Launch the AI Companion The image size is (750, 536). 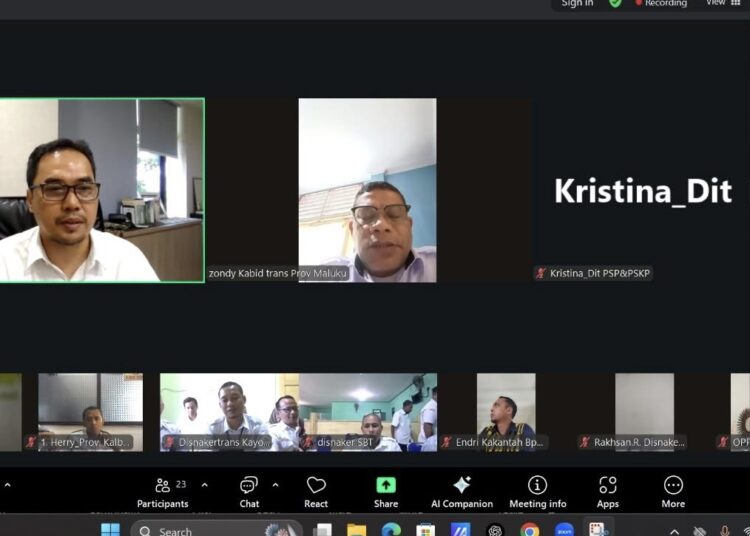click(x=461, y=490)
